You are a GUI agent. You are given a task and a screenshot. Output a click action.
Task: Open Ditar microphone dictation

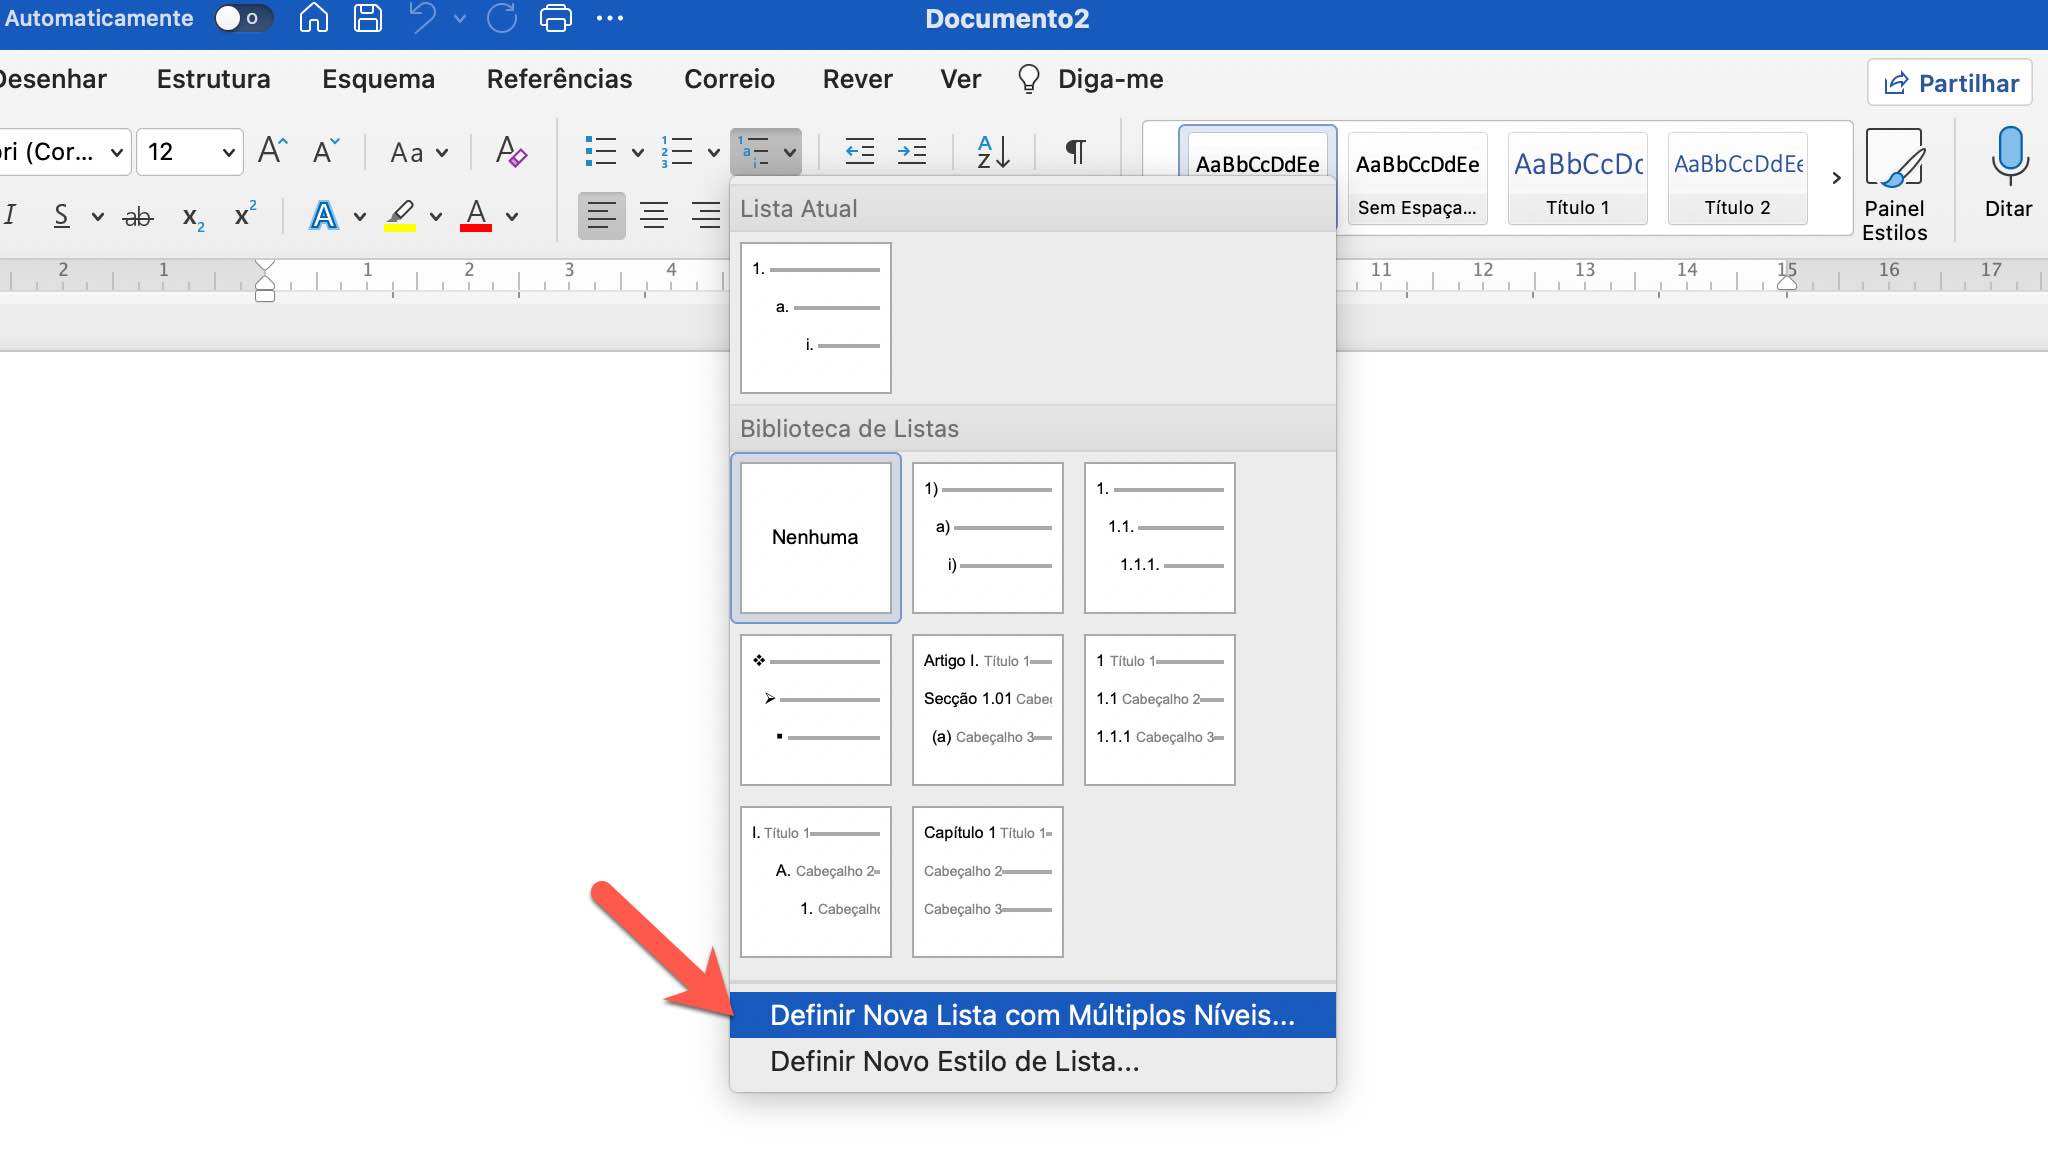tap(2008, 172)
